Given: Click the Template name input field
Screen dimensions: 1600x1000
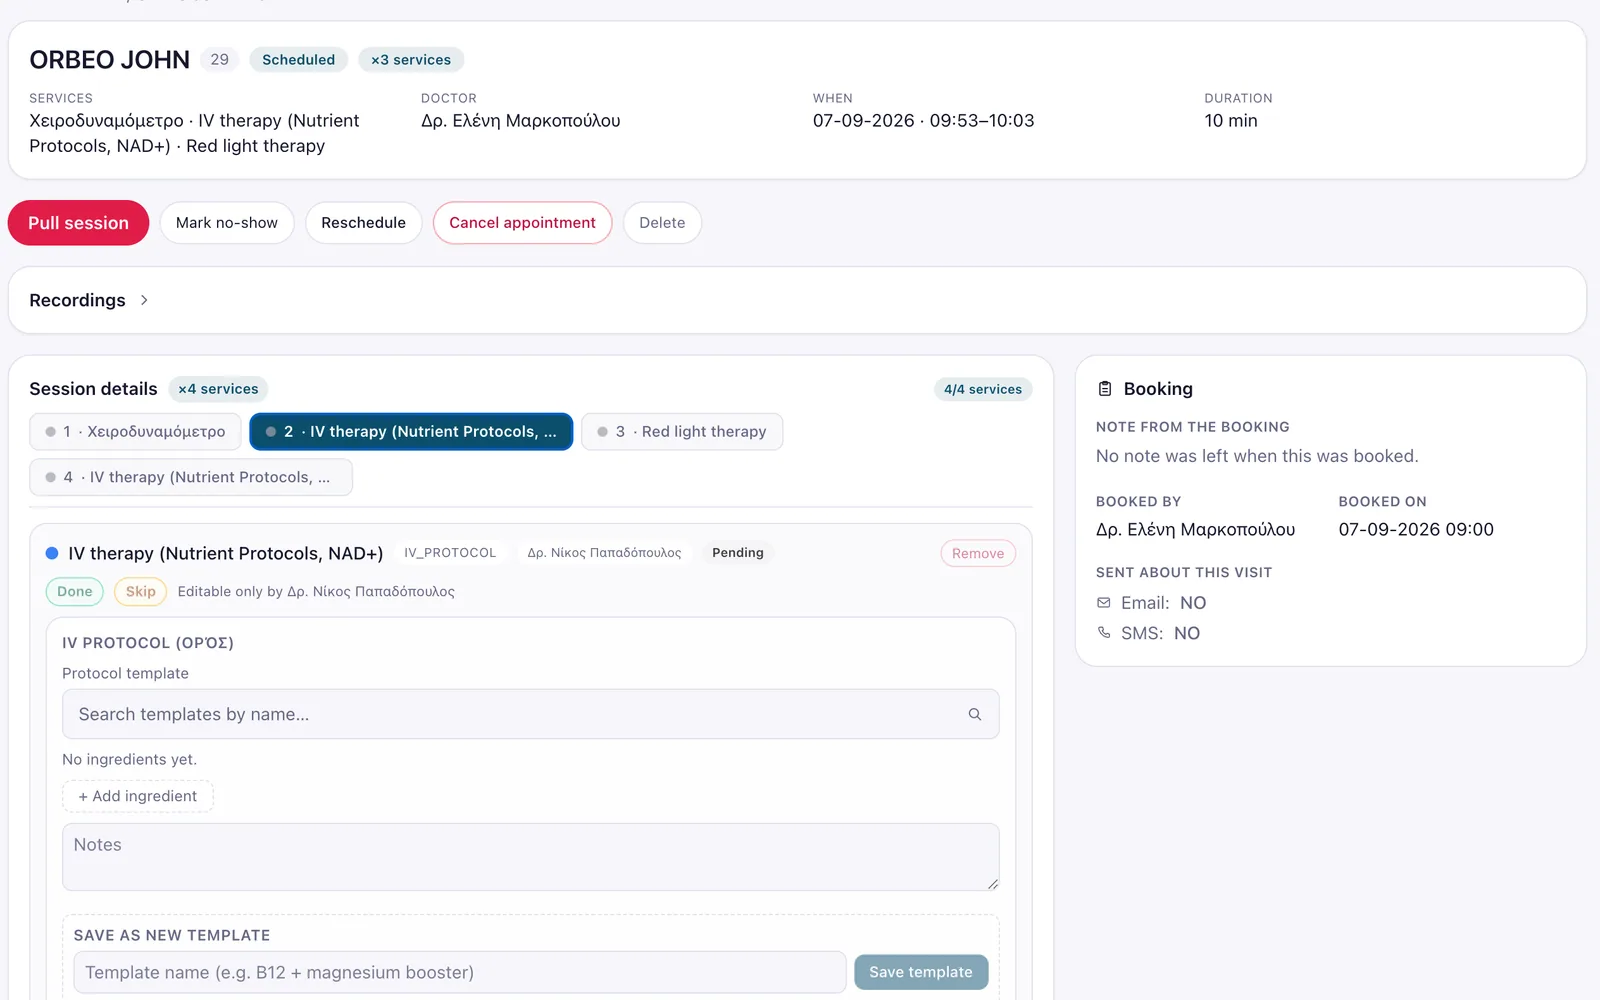Looking at the screenshot, I should coord(460,972).
